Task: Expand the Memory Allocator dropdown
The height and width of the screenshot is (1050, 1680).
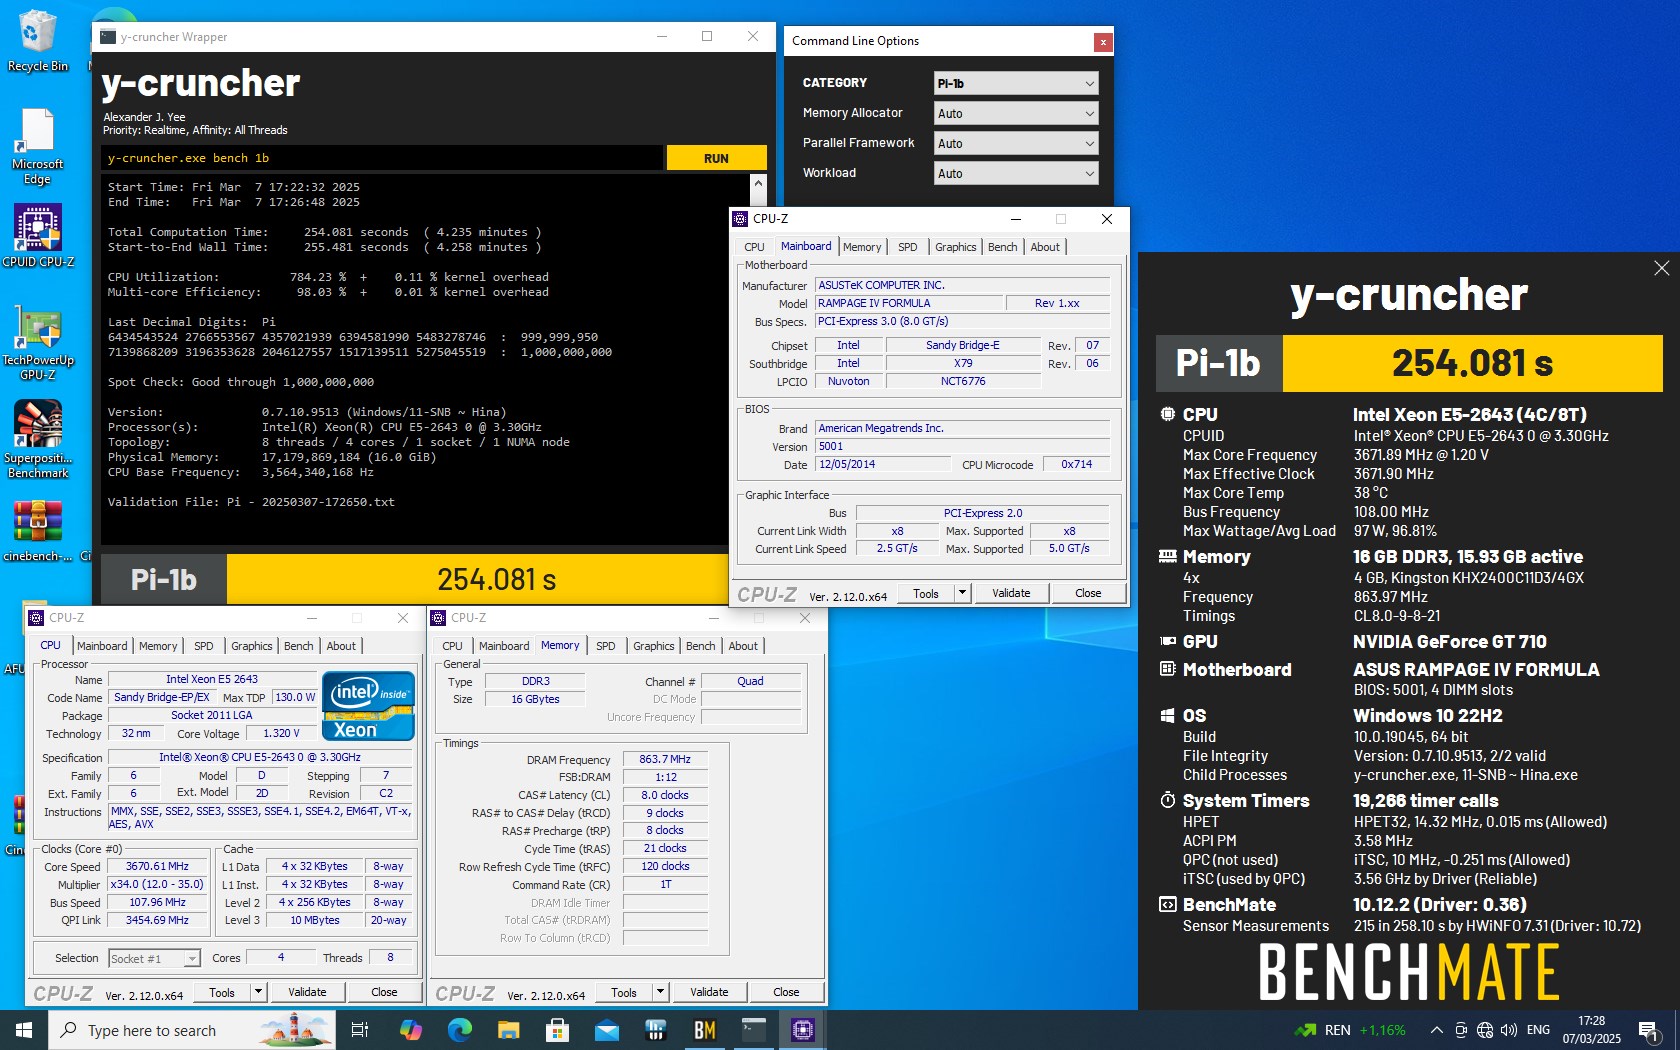Action: click(1016, 114)
